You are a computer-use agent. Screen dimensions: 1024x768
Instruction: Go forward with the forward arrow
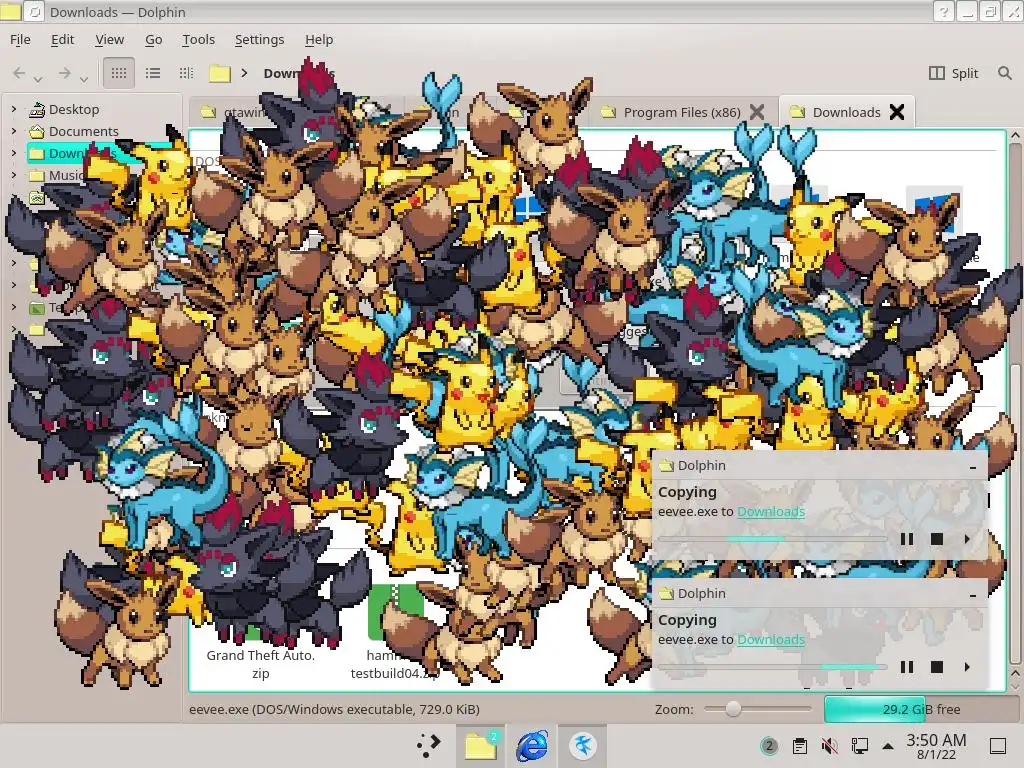[x=64, y=73]
